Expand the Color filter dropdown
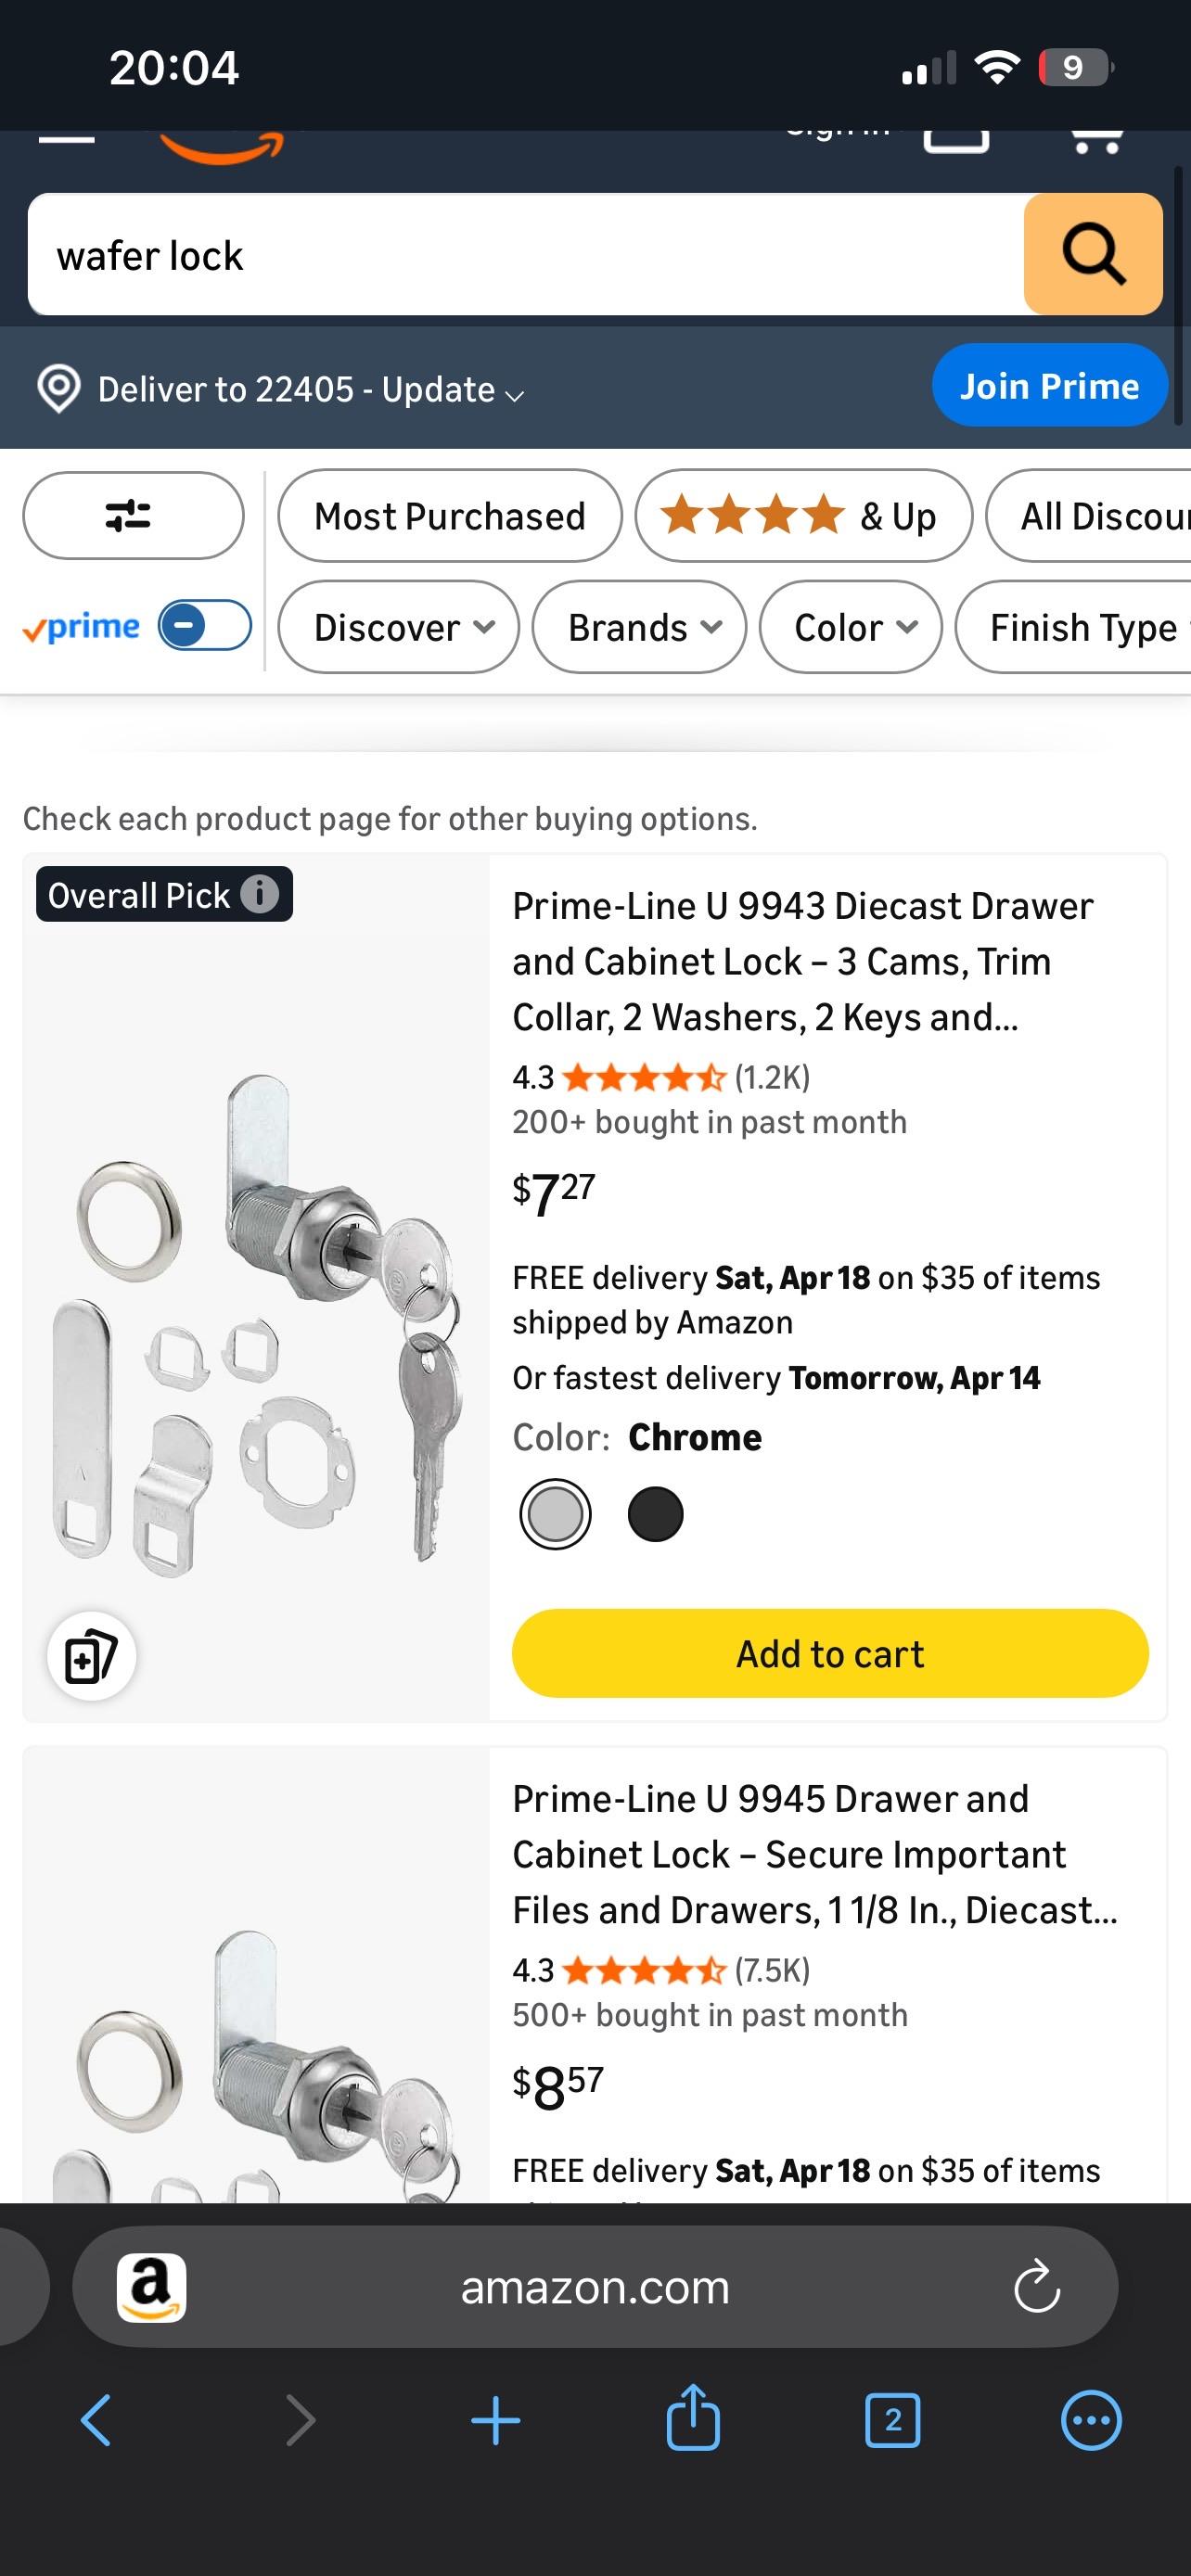The width and height of the screenshot is (1191, 2576). (x=849, y=628)
